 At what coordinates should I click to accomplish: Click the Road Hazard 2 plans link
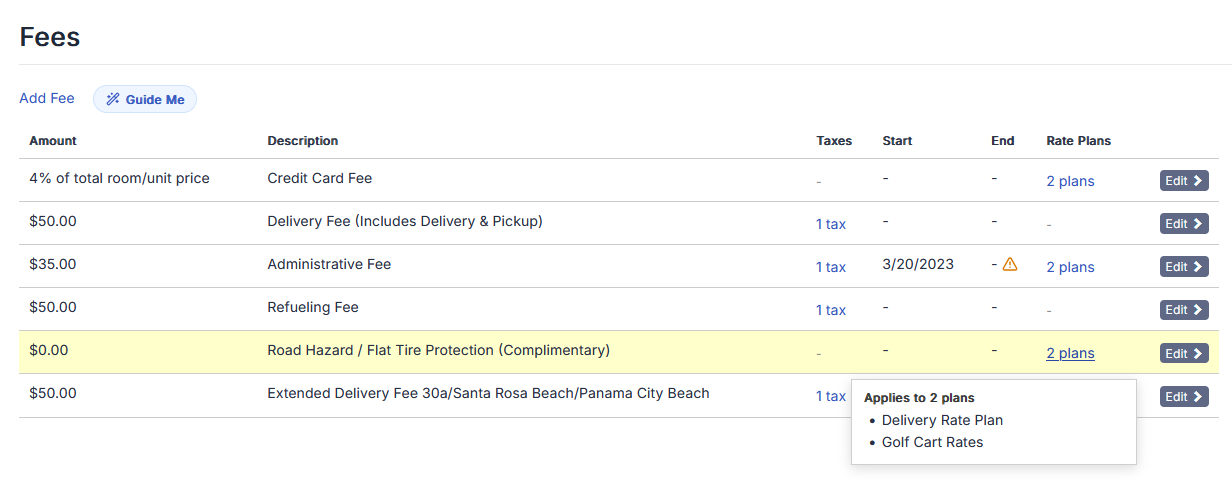click(x=1070, y=353)
